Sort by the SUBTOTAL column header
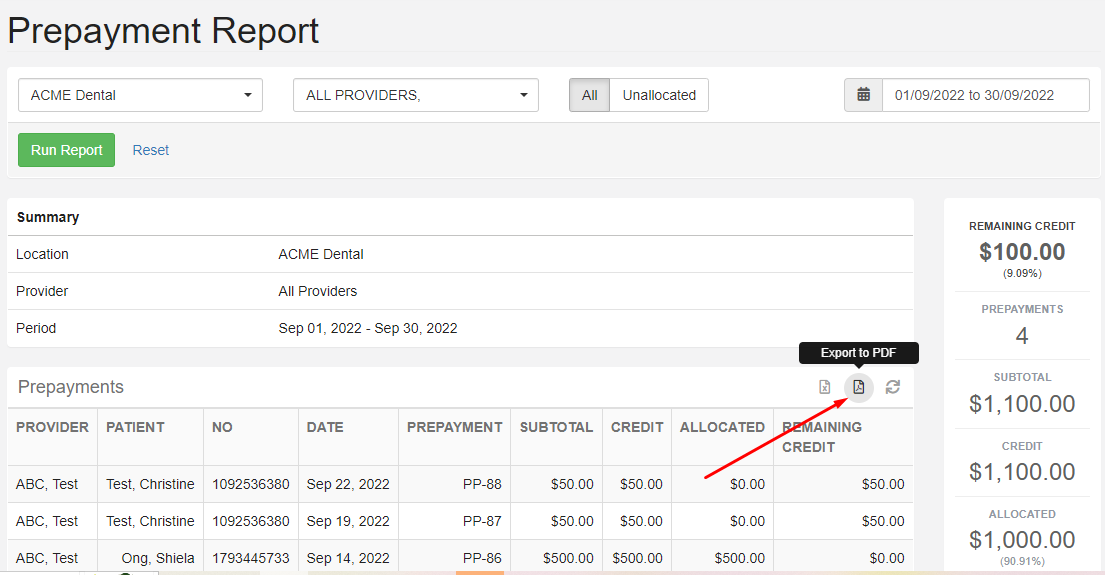The width and height of the screenshot is (1105, 575). pos(556,427)
